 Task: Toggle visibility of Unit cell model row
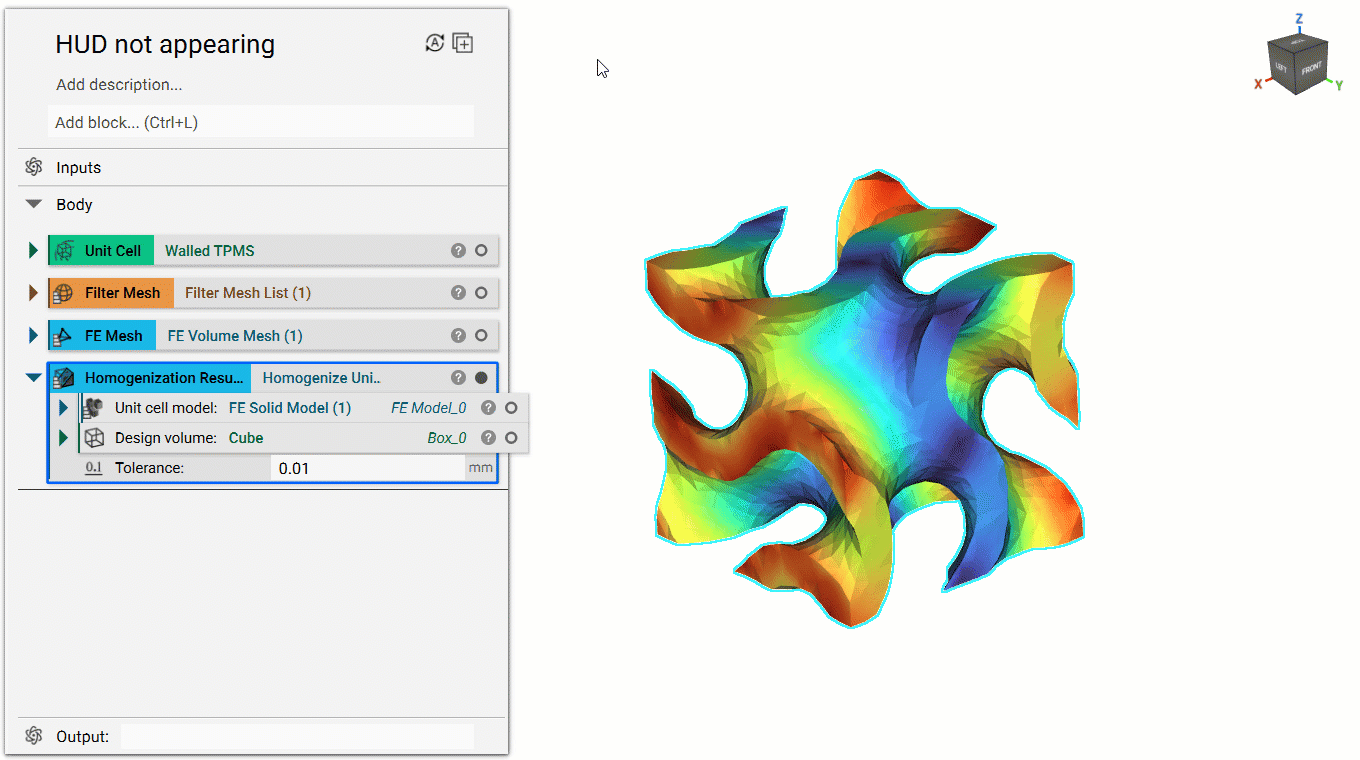coord(511,408)
